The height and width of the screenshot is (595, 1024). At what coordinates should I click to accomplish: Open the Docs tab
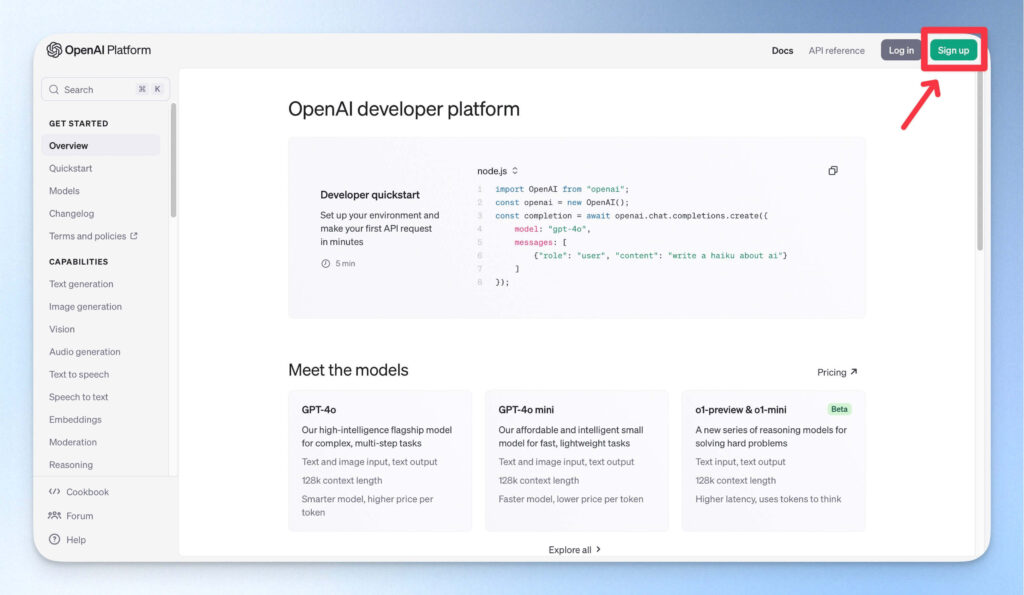click(782, 50)
